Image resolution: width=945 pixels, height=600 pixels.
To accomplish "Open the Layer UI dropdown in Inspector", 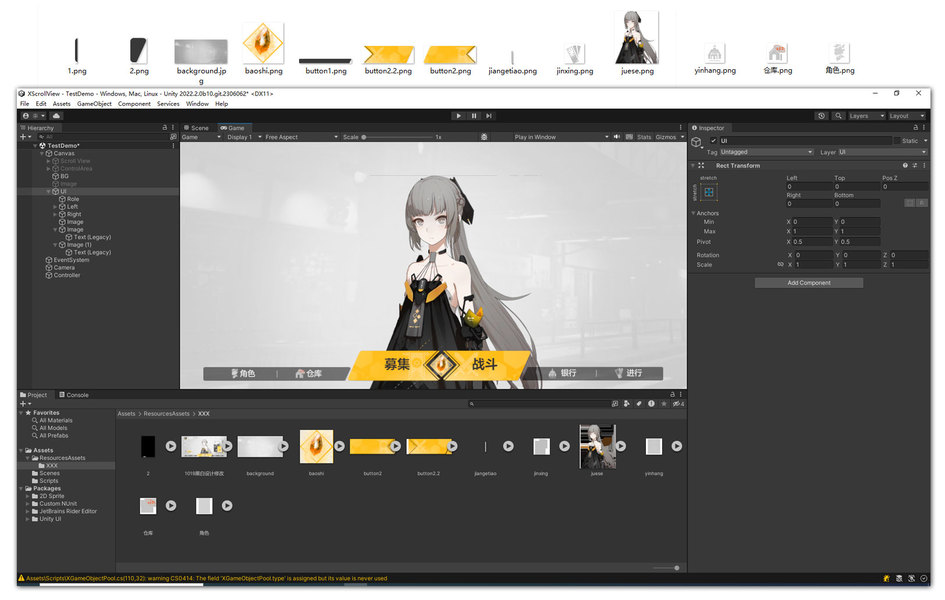I will (882, 152).
